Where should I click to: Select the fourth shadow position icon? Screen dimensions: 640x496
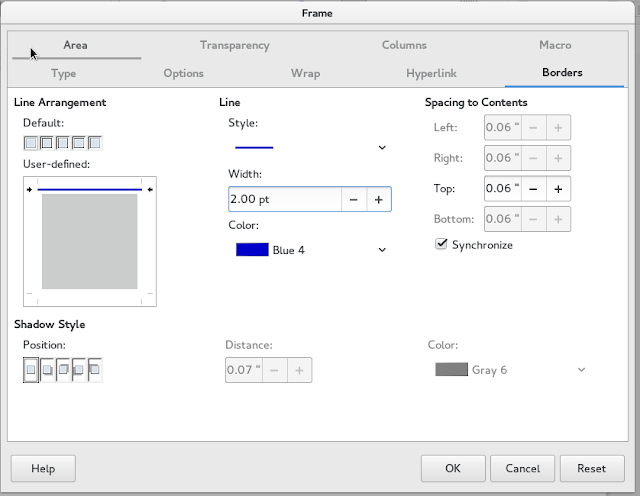pos(79,370)
